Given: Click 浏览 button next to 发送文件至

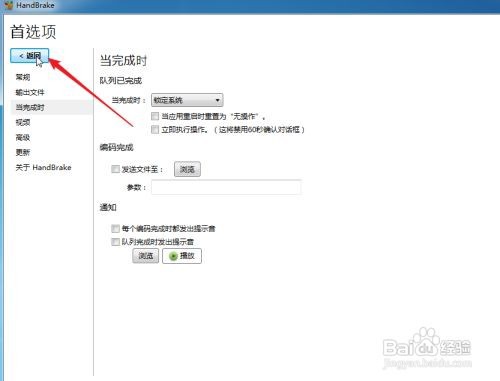Looking at the screenshot, I should pyautogui.click(x=187, y=169).
